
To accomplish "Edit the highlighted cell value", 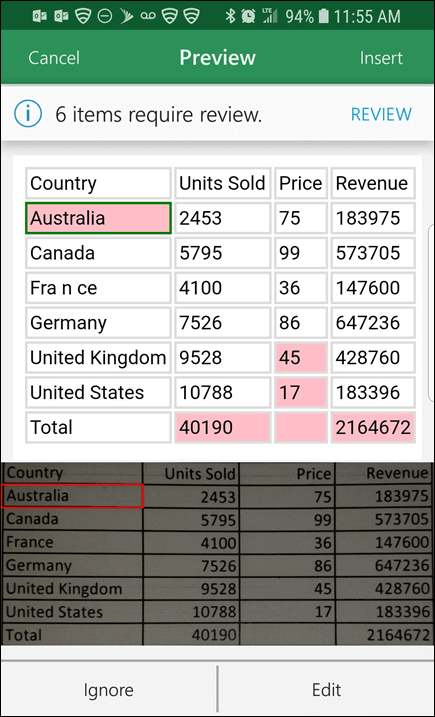I will click(x=326, y=690).
